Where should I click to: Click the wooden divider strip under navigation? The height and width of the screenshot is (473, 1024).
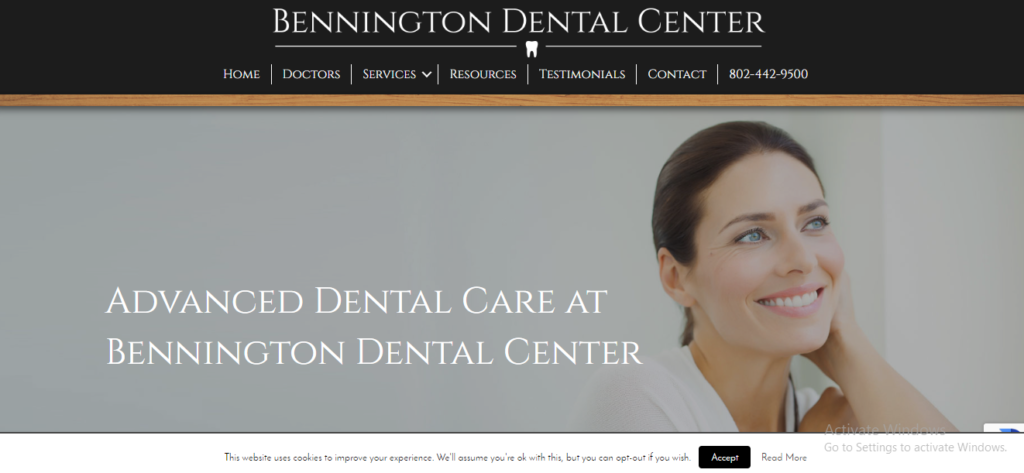[512, 100]
